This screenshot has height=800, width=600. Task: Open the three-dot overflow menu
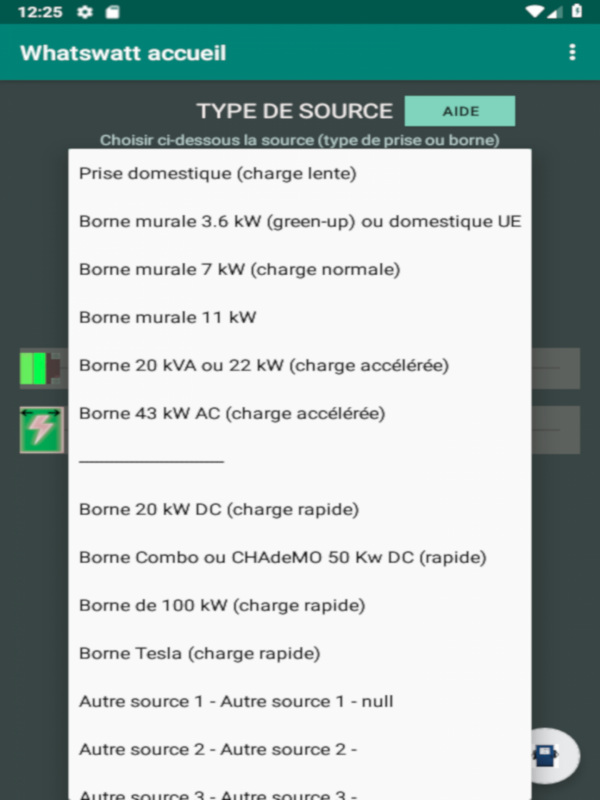[x=572, y=52]
